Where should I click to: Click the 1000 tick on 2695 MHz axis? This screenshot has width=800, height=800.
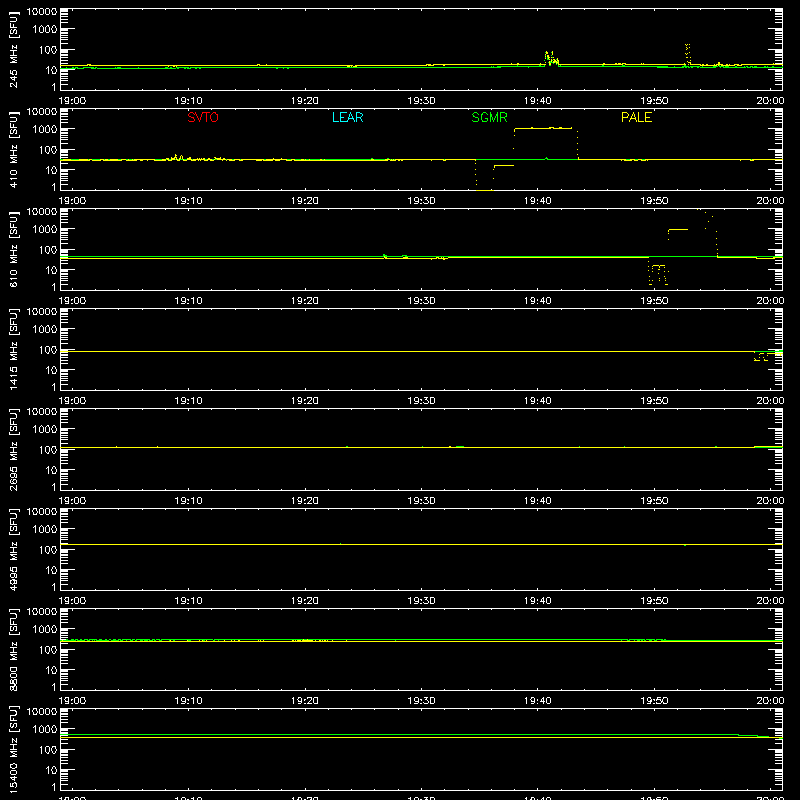(x=45, y=430)
